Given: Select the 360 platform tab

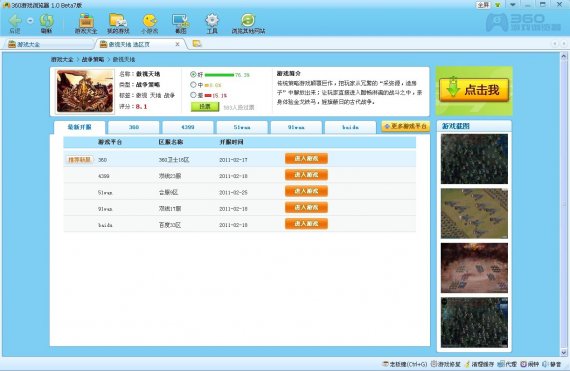Looking at the screenshot, I should pyautogui.click(x=134, y=127).
